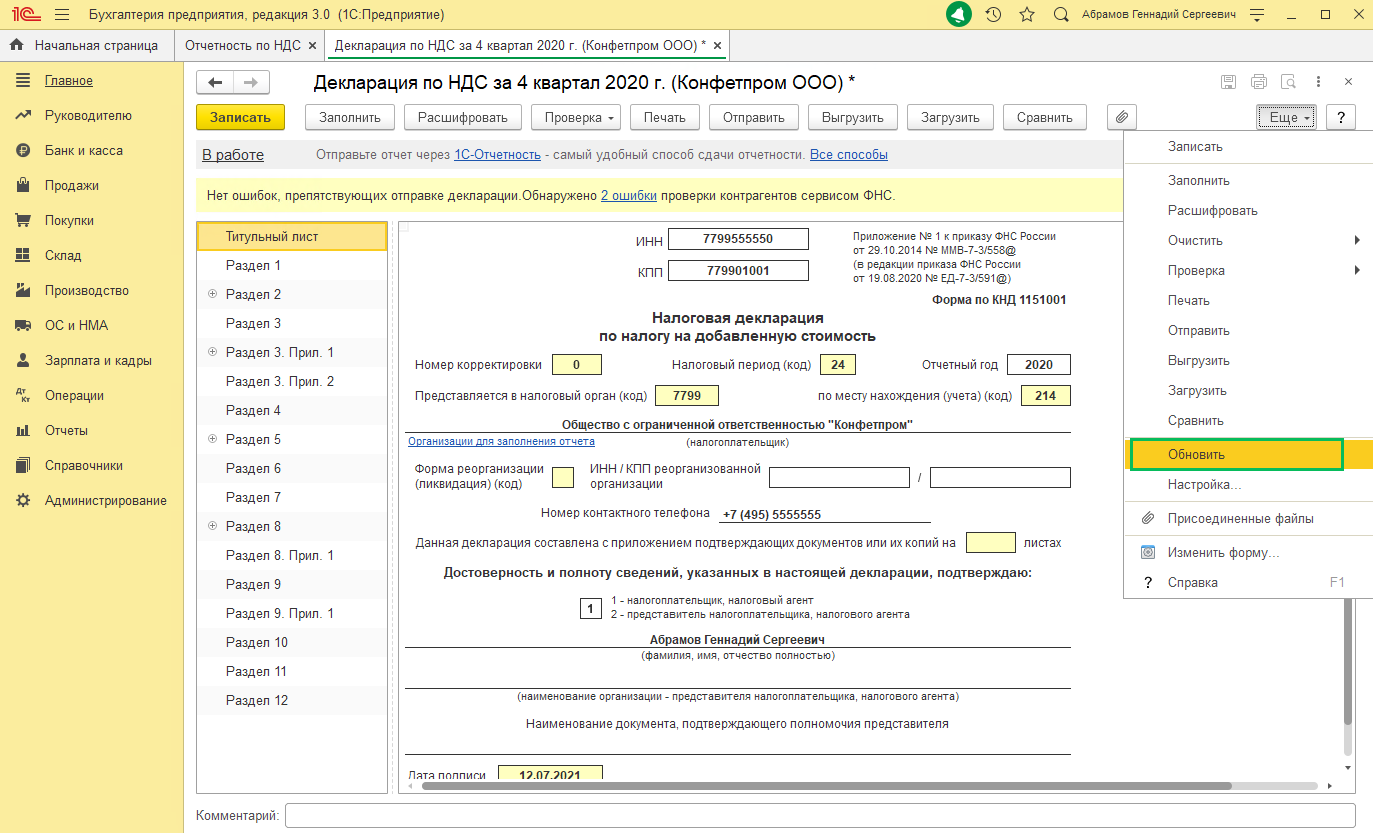
Task: Click the Производство factory icon
Action: (x=23, y=290)
